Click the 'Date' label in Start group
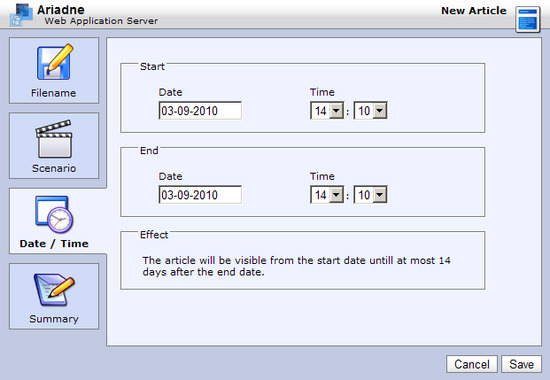Screen dimensions: 550x380 pos(170,92)
